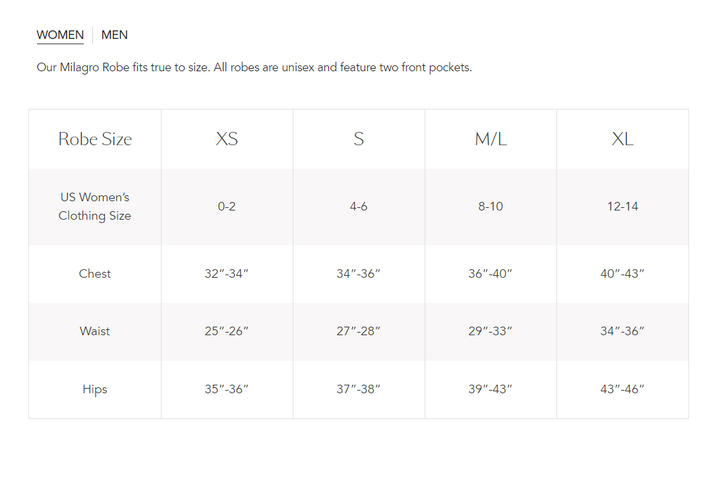Click the Milagro Robe fit description text
The height and width of the screenshot is (483, 720).
tap(254, 68)
